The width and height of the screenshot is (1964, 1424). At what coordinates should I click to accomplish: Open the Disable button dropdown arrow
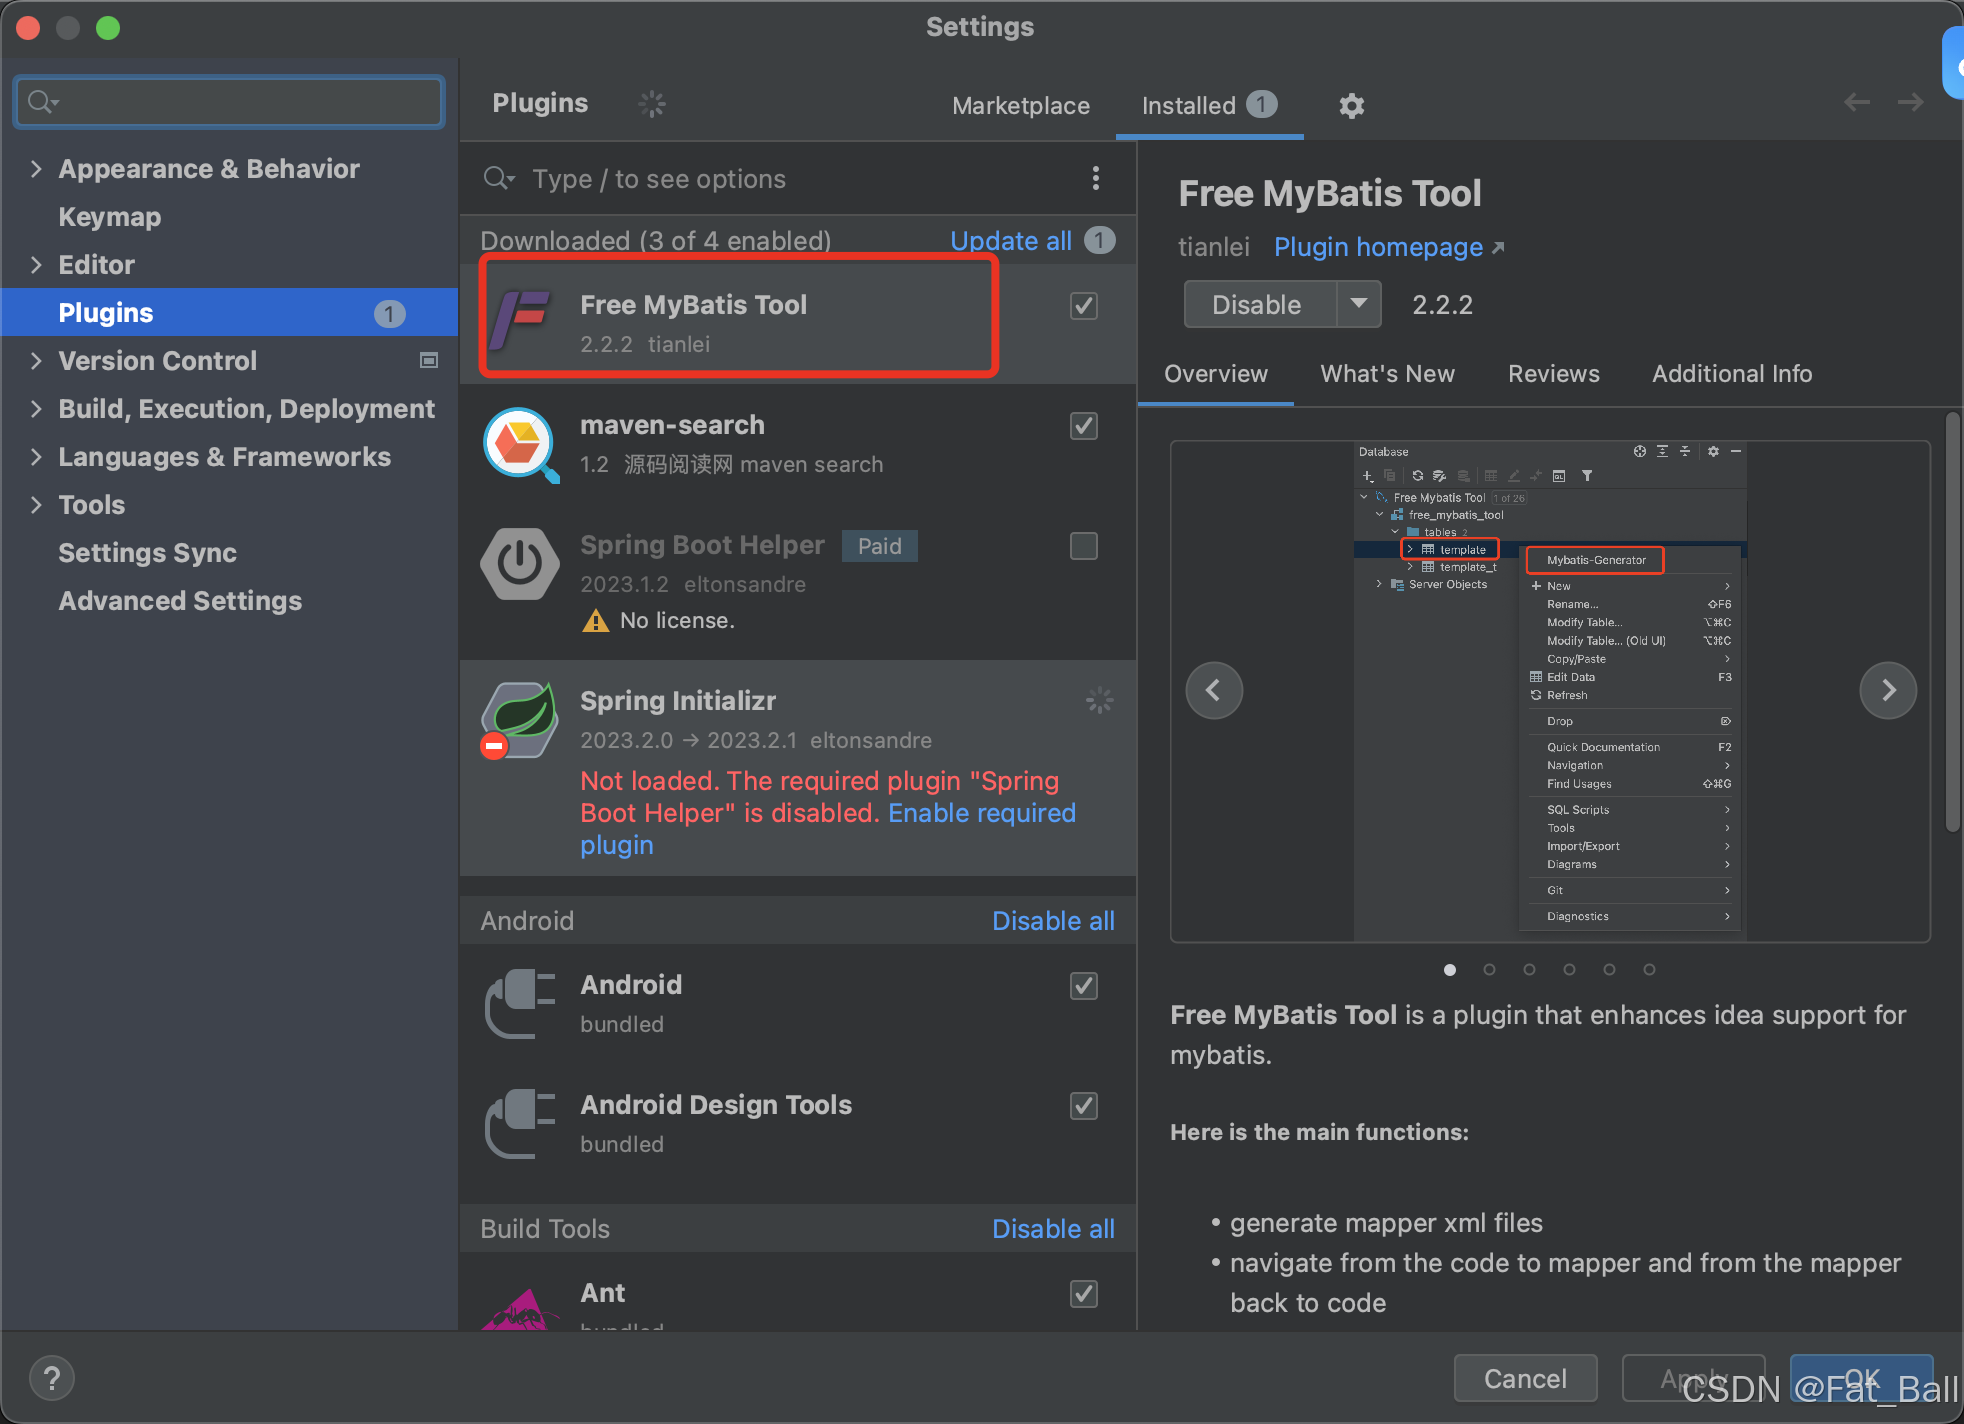coord(1358,304)
